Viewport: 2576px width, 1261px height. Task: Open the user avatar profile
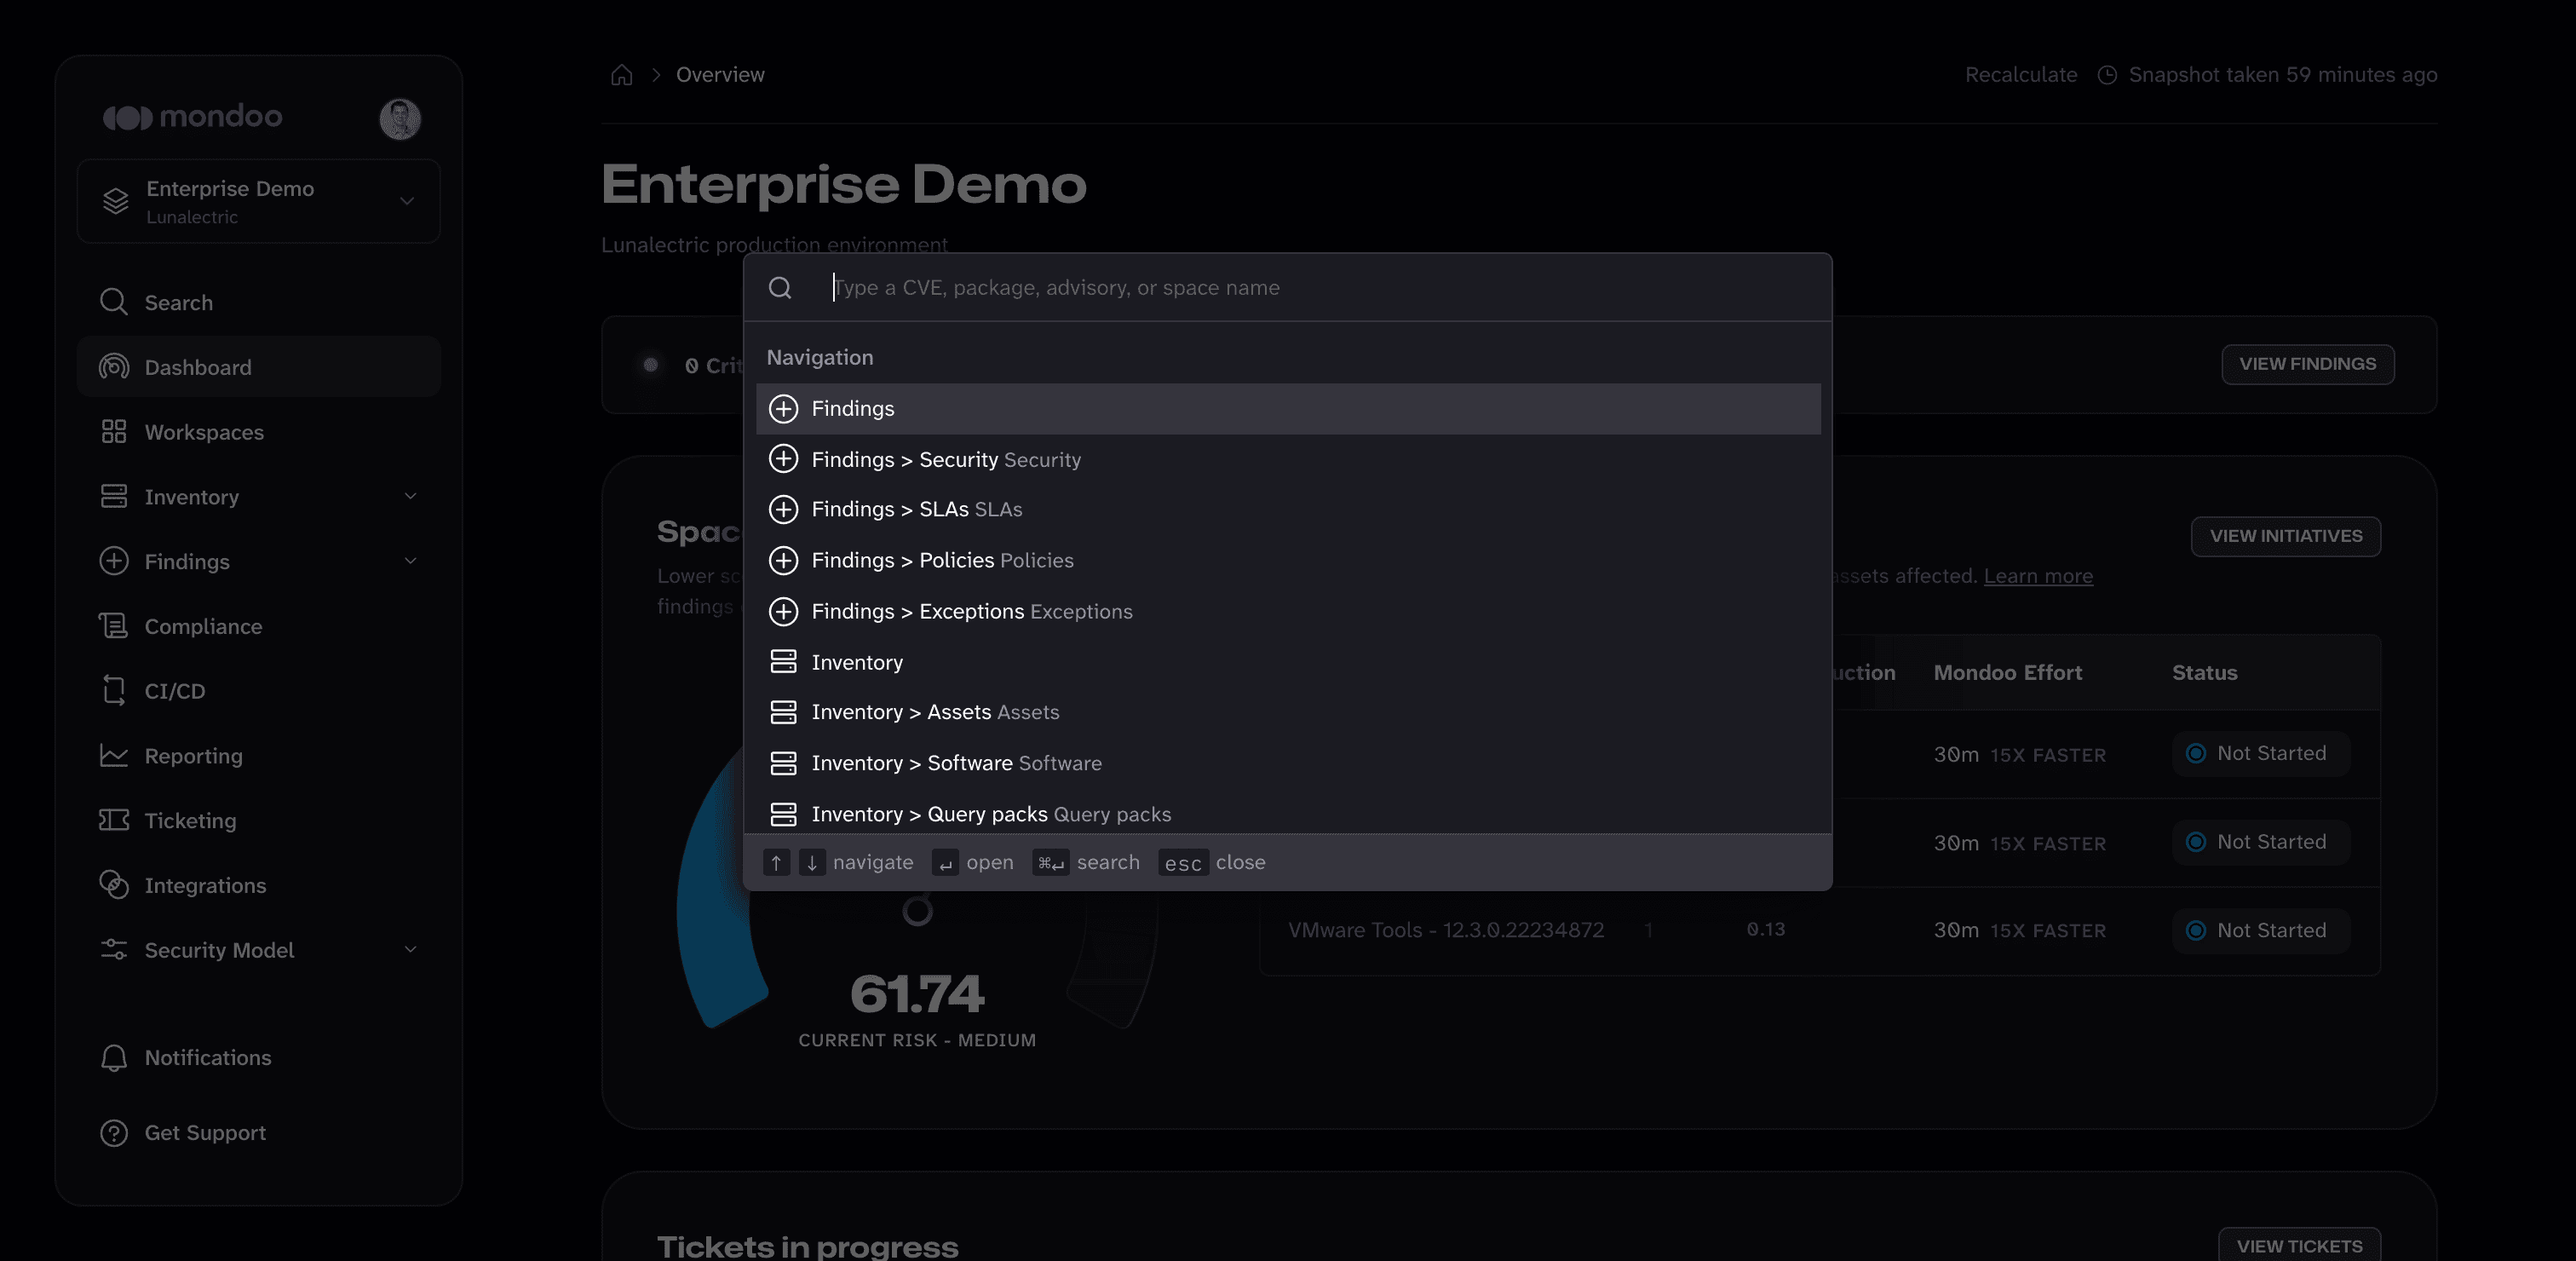400,119
